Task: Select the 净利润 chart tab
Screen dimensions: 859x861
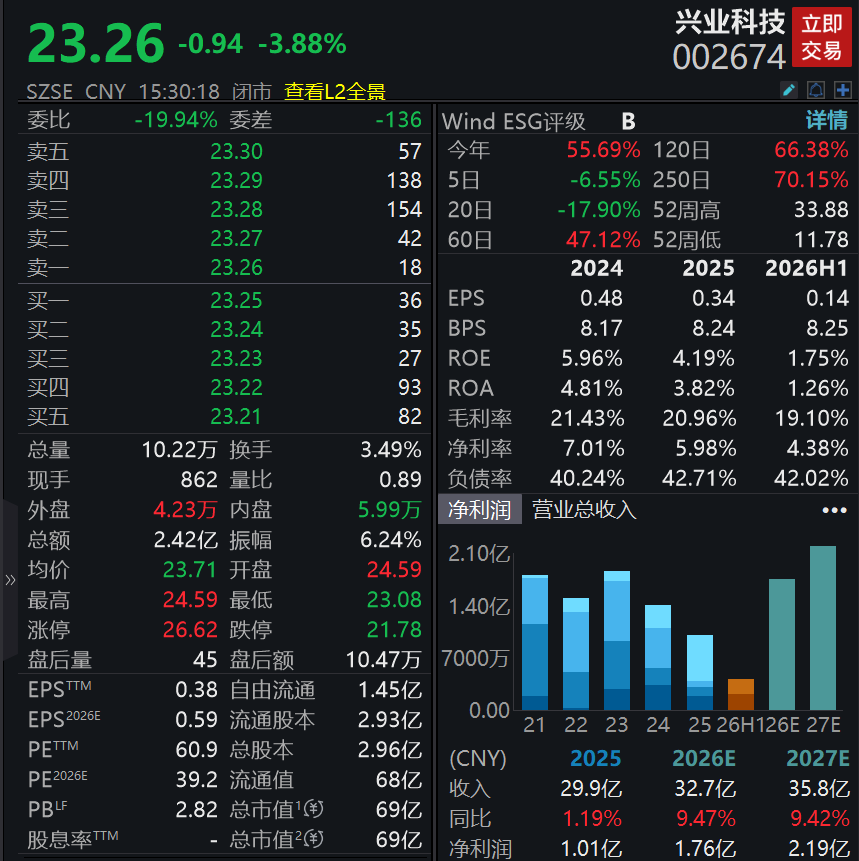Action: 479,510
